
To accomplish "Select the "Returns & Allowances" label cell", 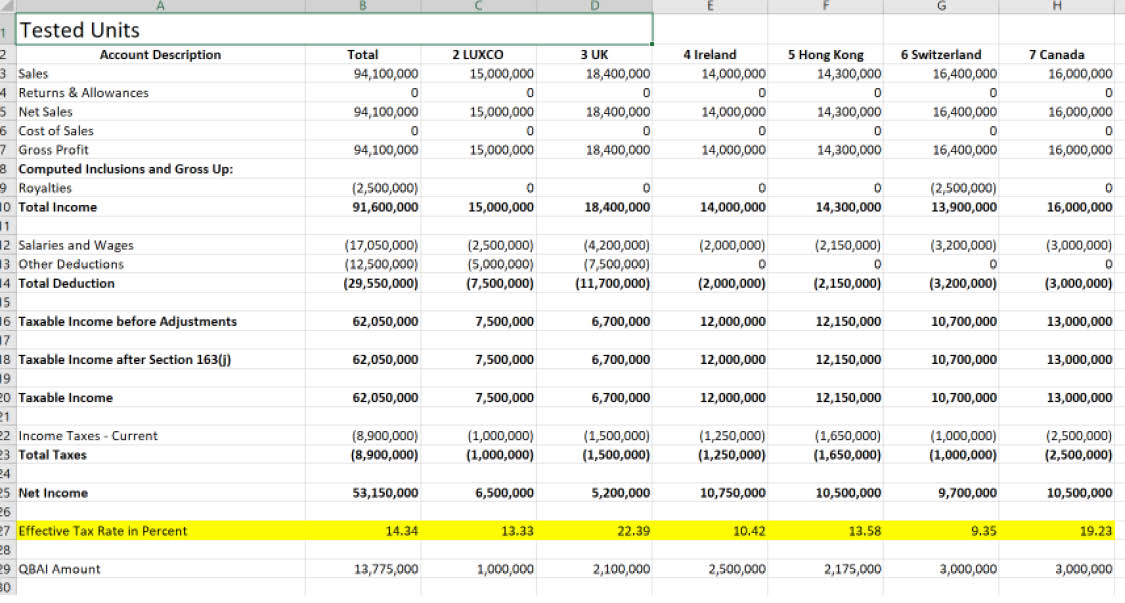I will [160, 93].
